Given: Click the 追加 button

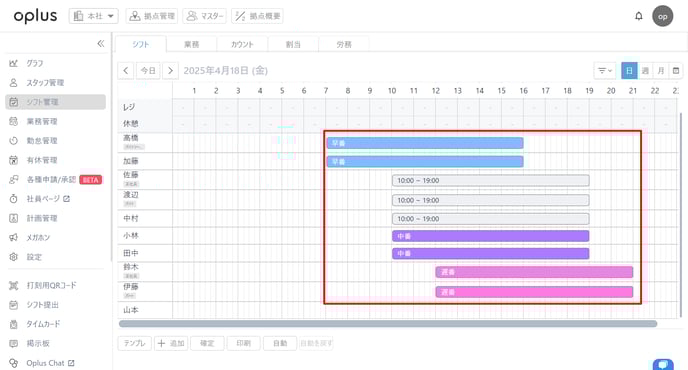Looking at the screenshot, I should [171, 343].
